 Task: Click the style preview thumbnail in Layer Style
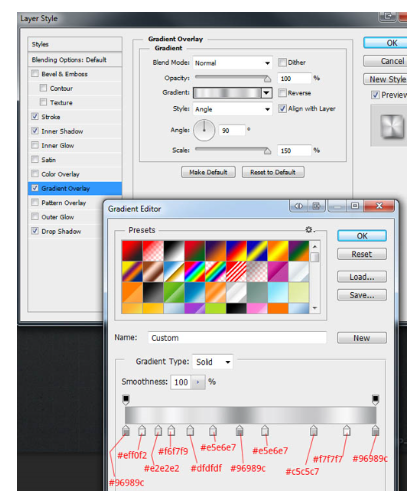[x=392, y=127]
